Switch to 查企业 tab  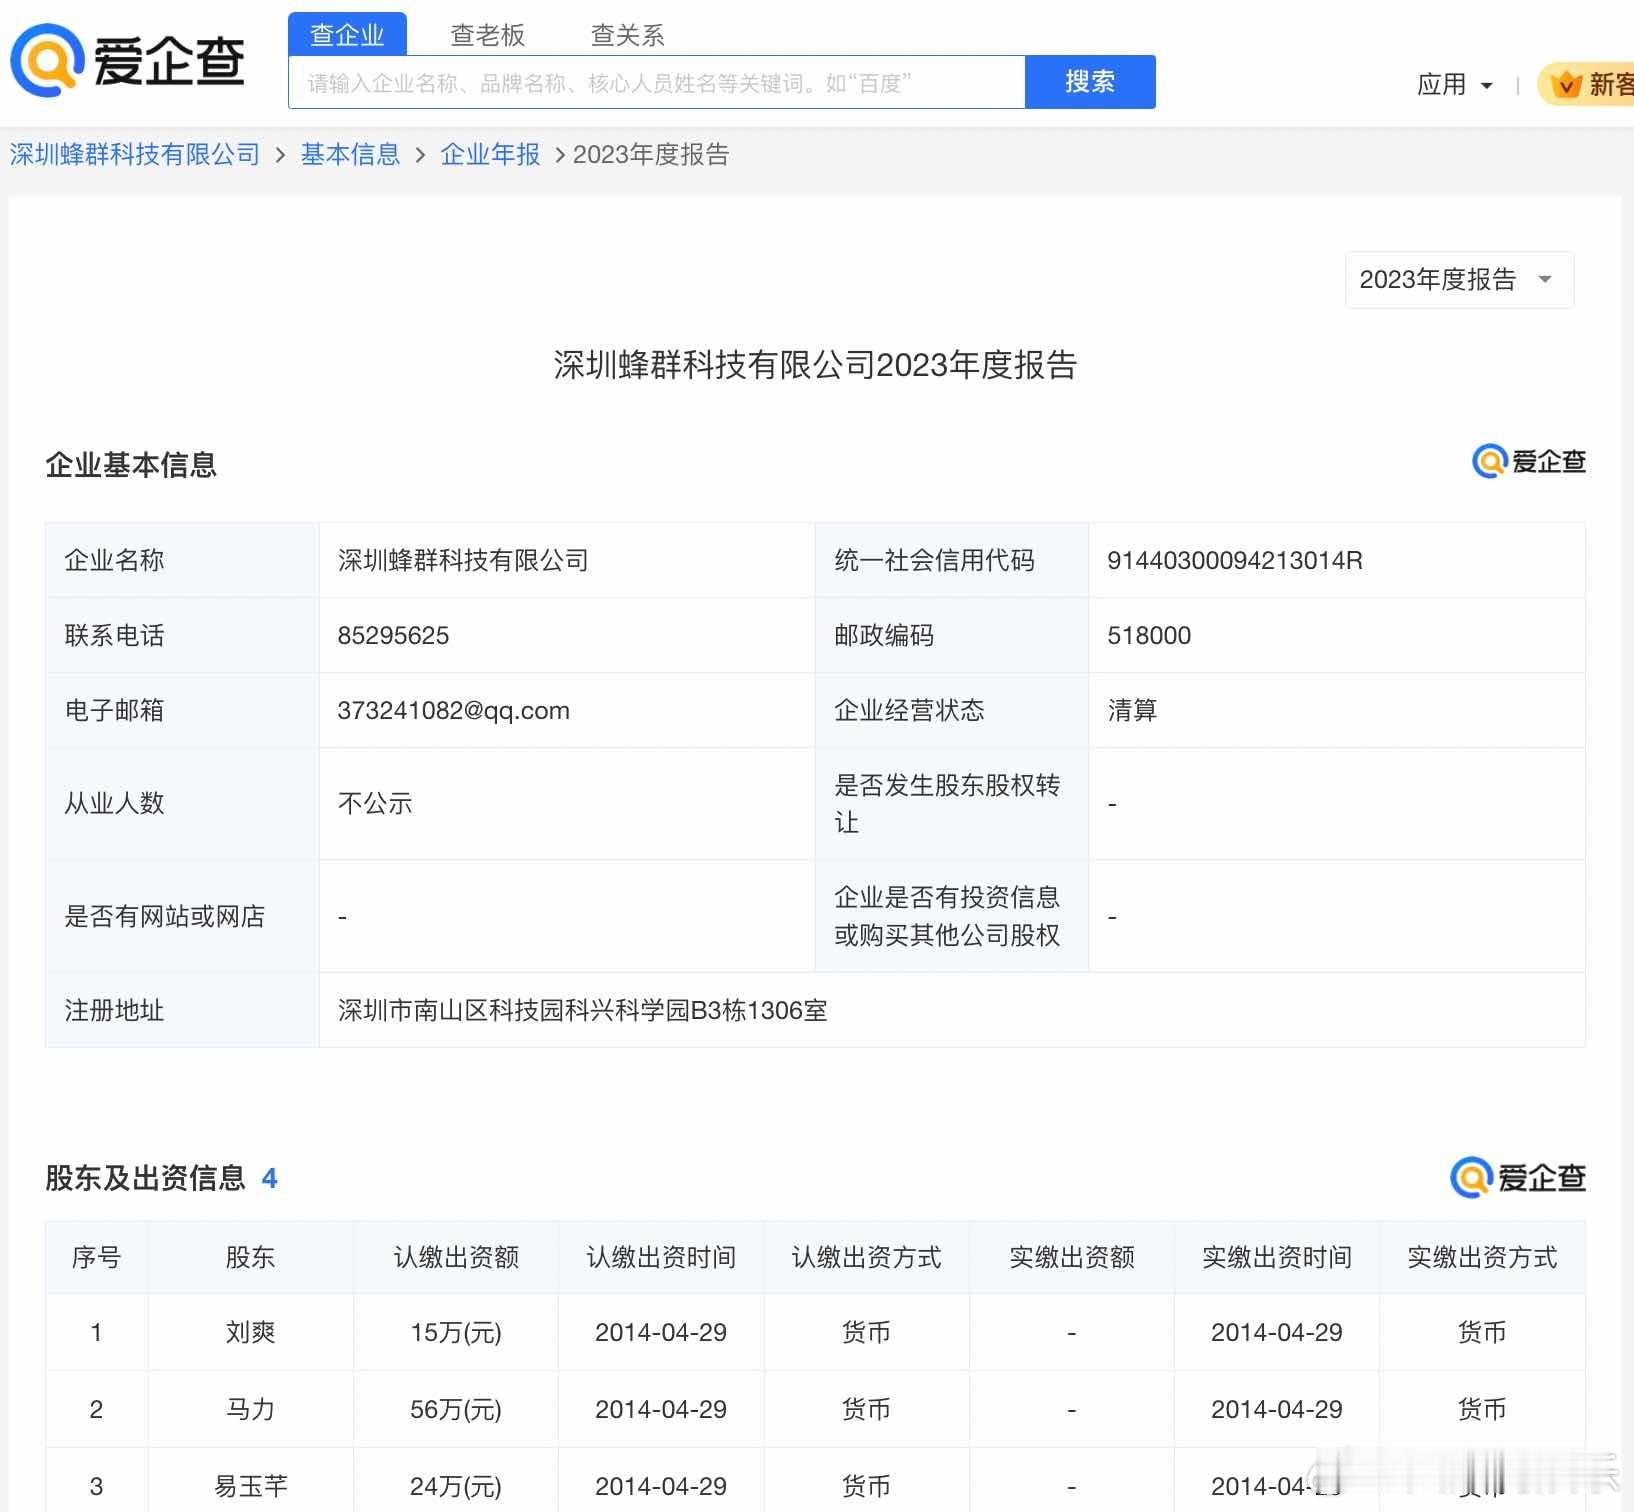click(347, 35)
